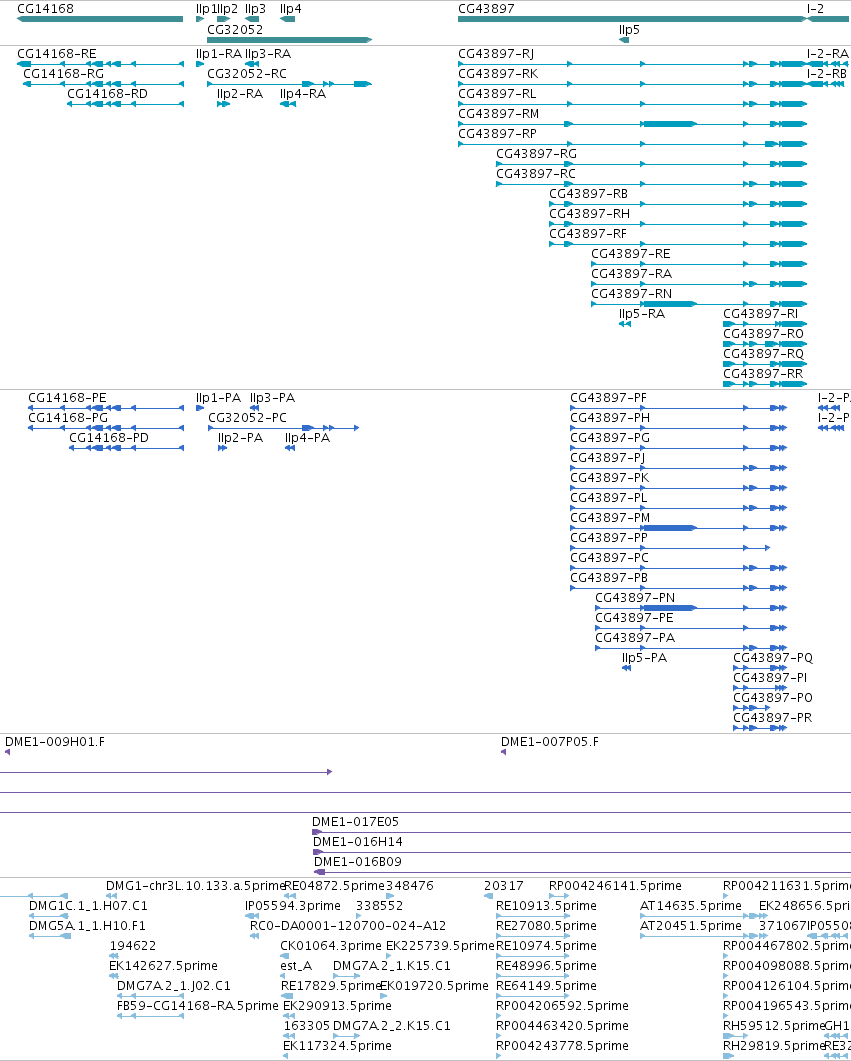Click the CG32052-RC transcript label
Image resolution: width=851 pixels, height=1061 pixels.
click(x=247, y=74)
